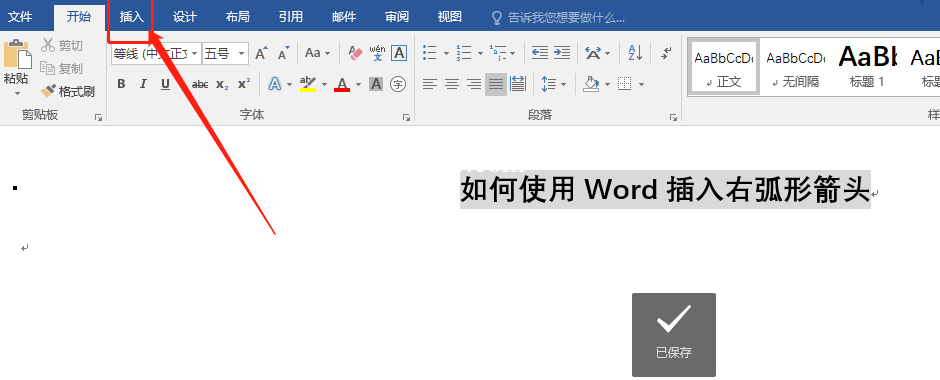The width and height of the screenshot is (940, 380).
Task: Toggle italic formatting
Action: pos(143,84)
